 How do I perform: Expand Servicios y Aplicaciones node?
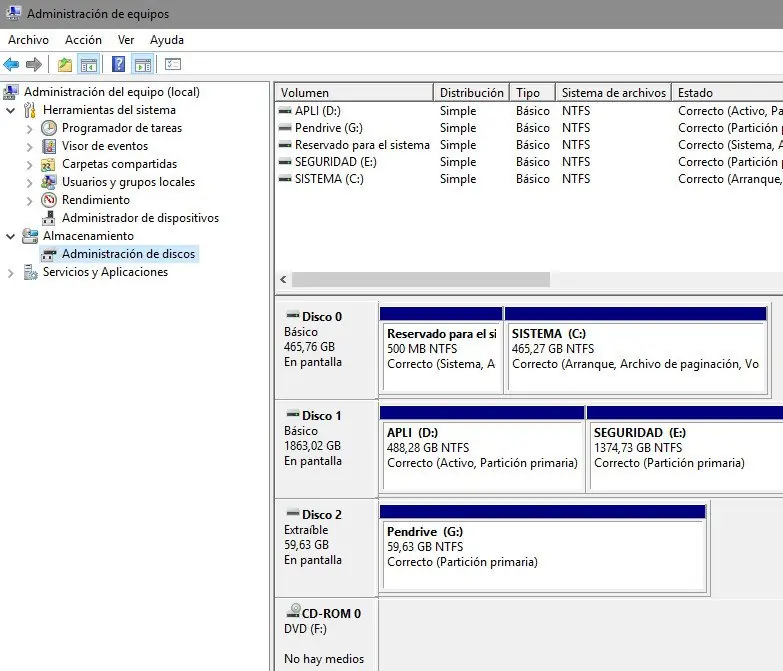click(x=10, y=273)
